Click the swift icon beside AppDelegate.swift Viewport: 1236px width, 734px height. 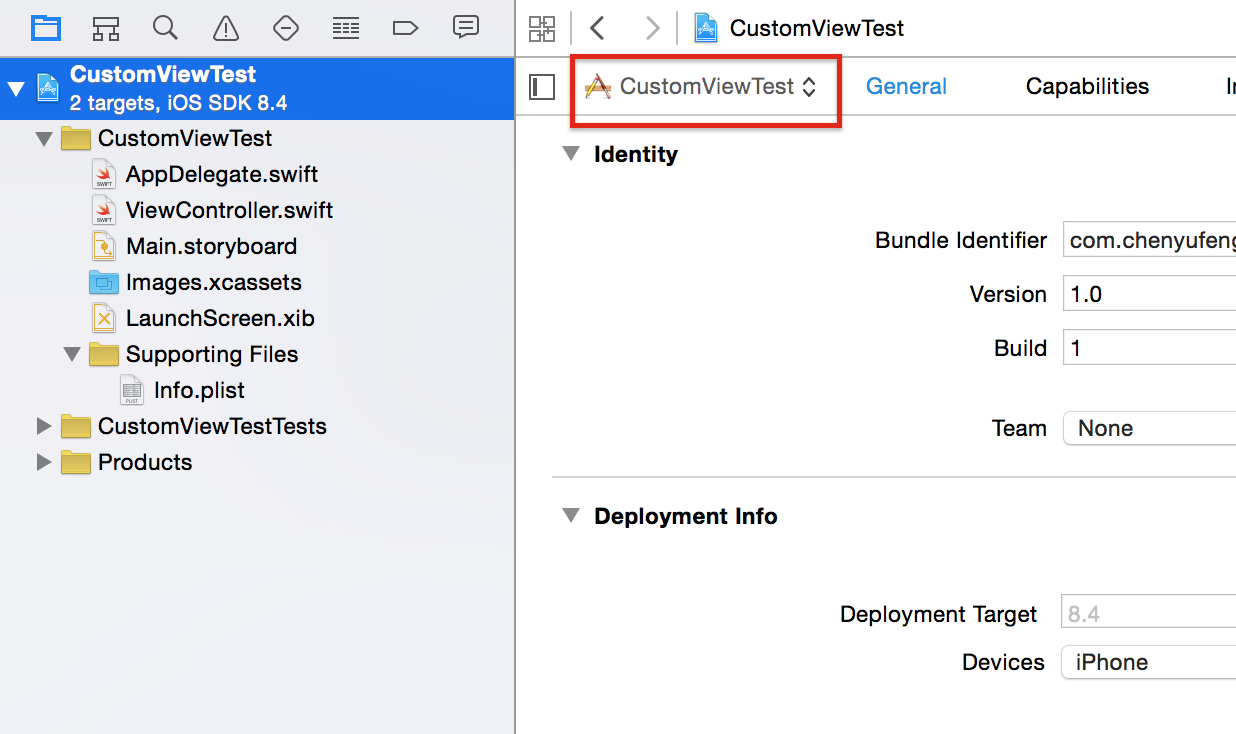coord(104,174)
